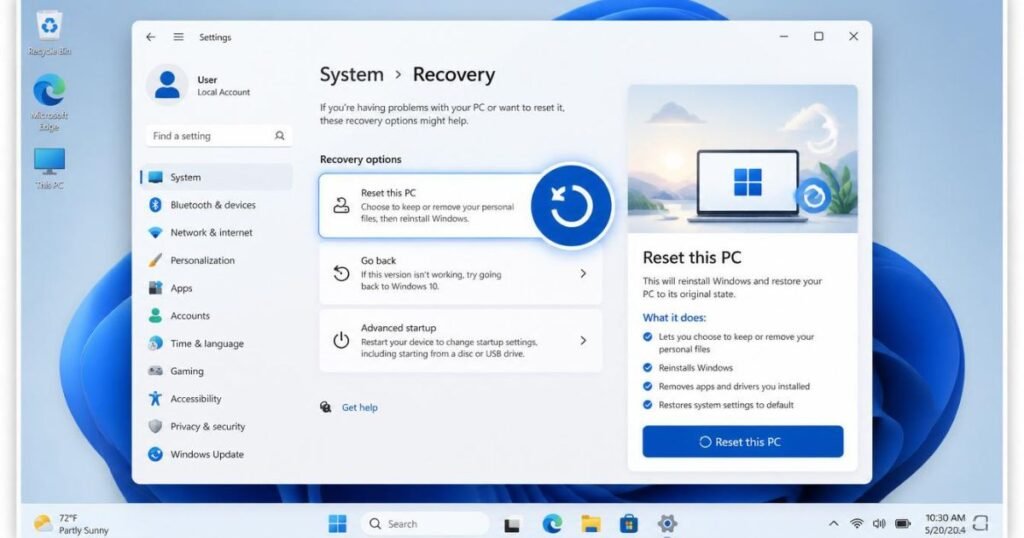The image size is (1024, 538).
Task: Click the Get help headset icon
Action: (x=326, y=407)
